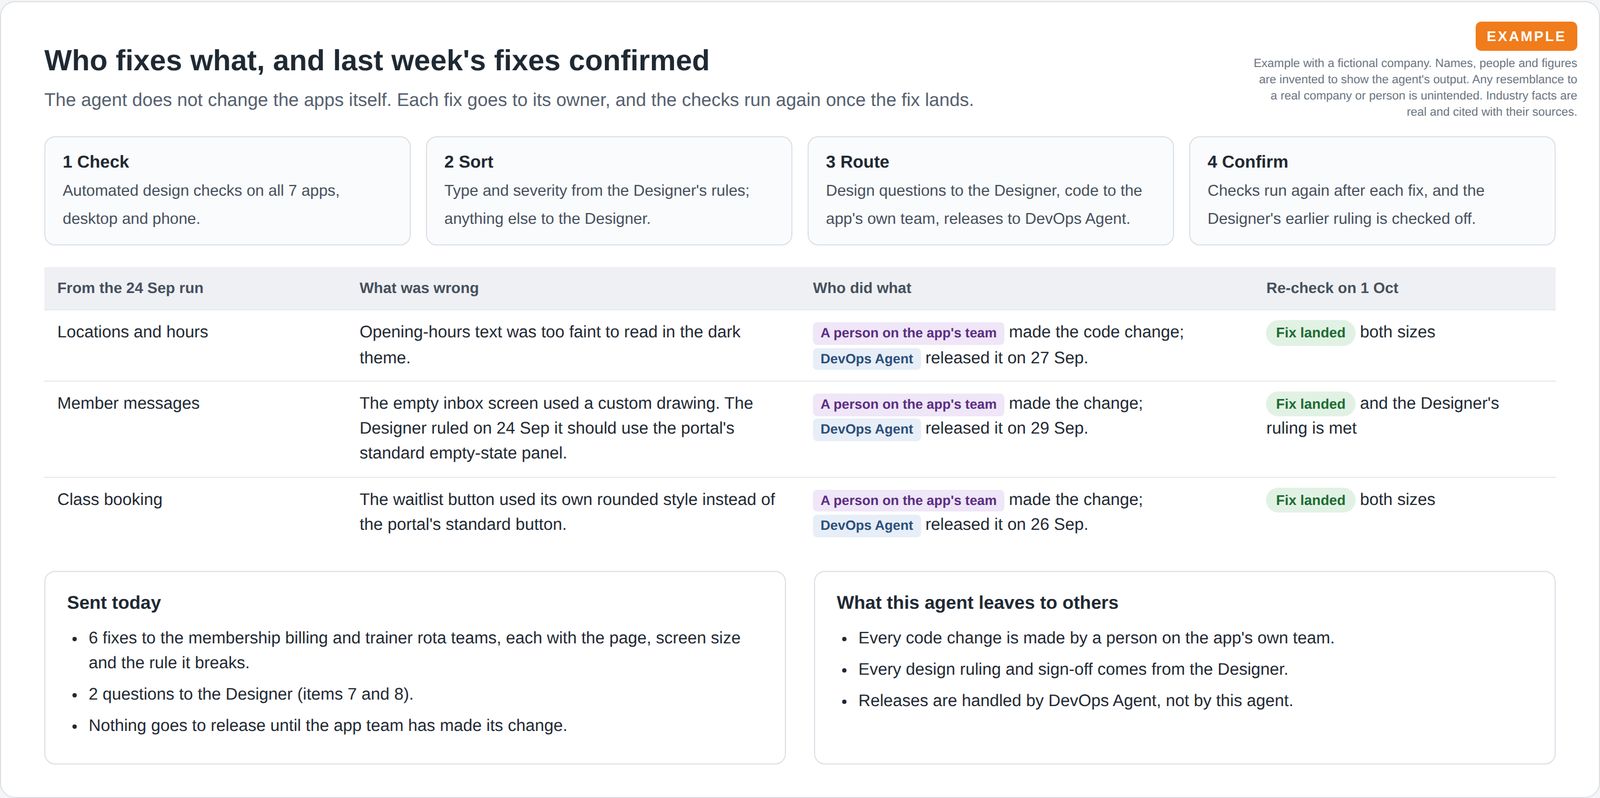The width and height of the screenshot is (1600, 798).
Task: Click the app's team tag in Locations row
Action: 908,333
